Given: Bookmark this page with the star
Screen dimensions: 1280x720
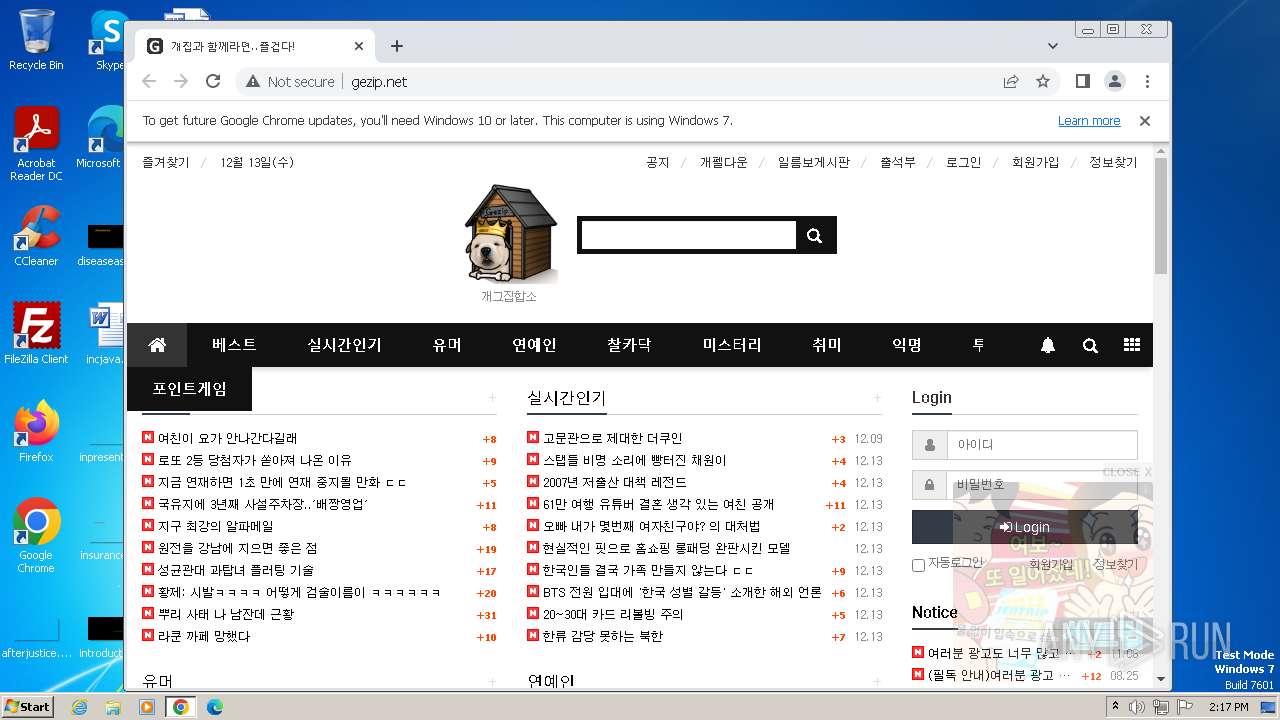Looking at the screenshot, I should coord(1043,81).
